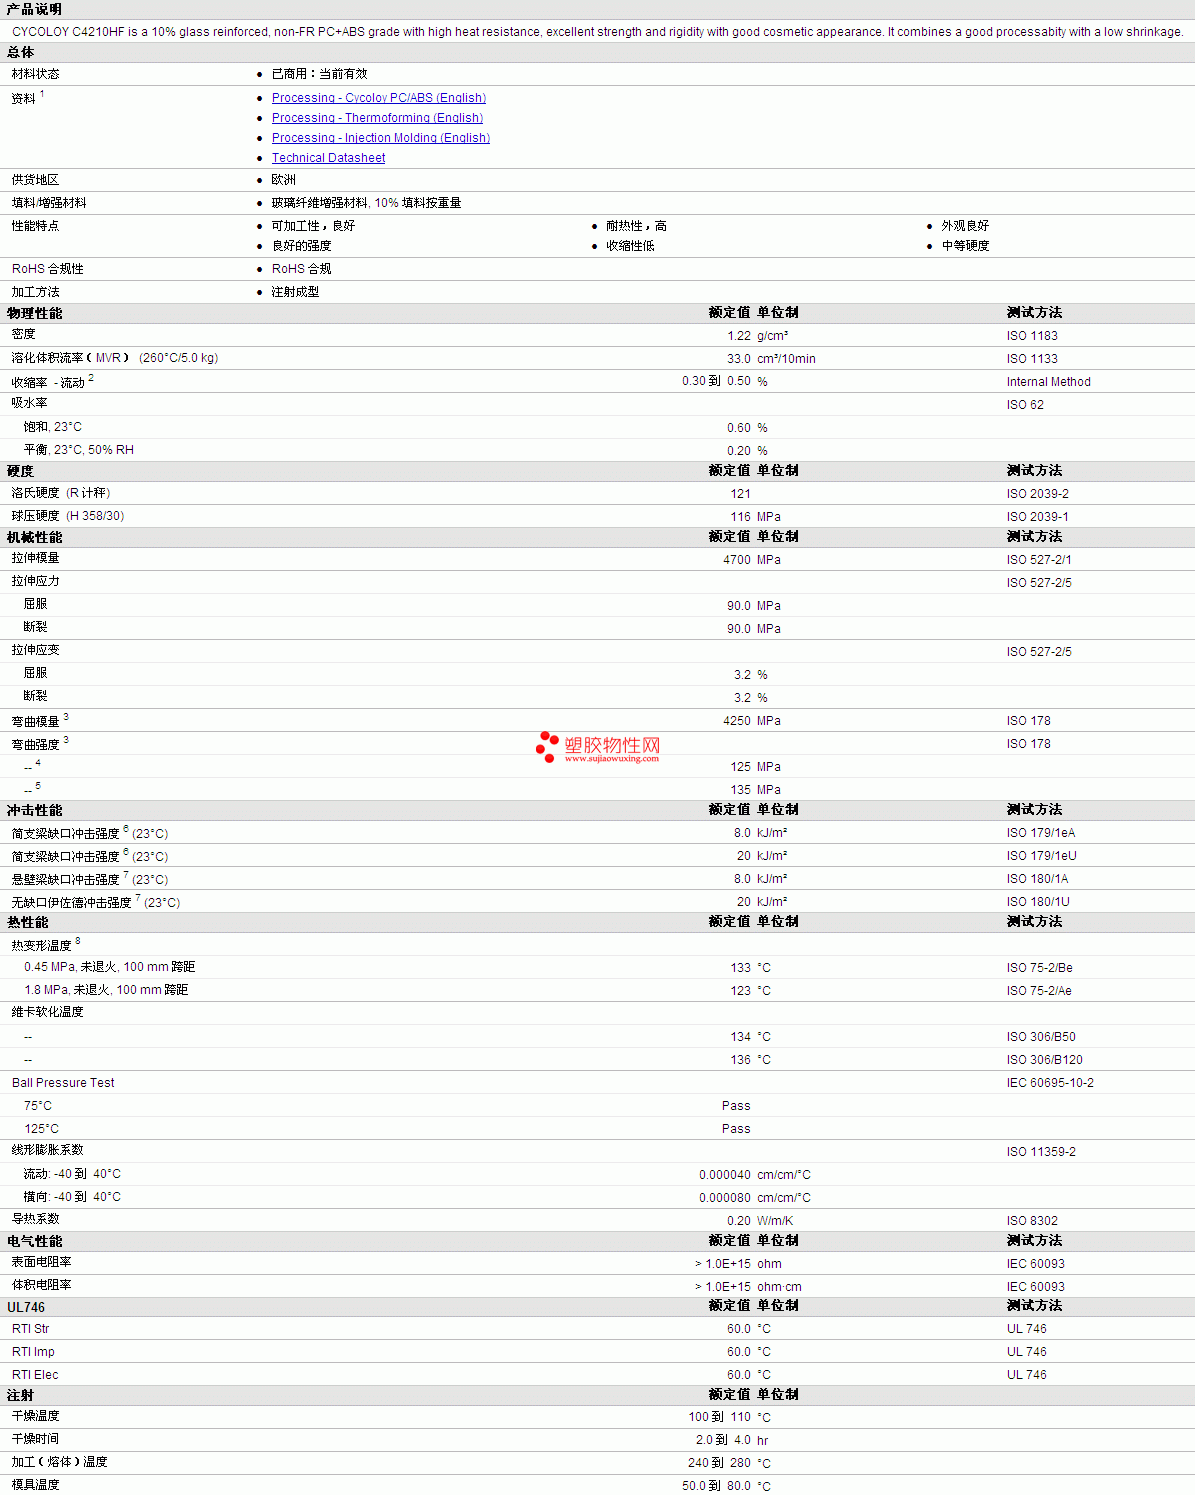This screenshot has height=1495, width=1195.
Task: Click Pass result for 125°C
Action: point(736,1129)
